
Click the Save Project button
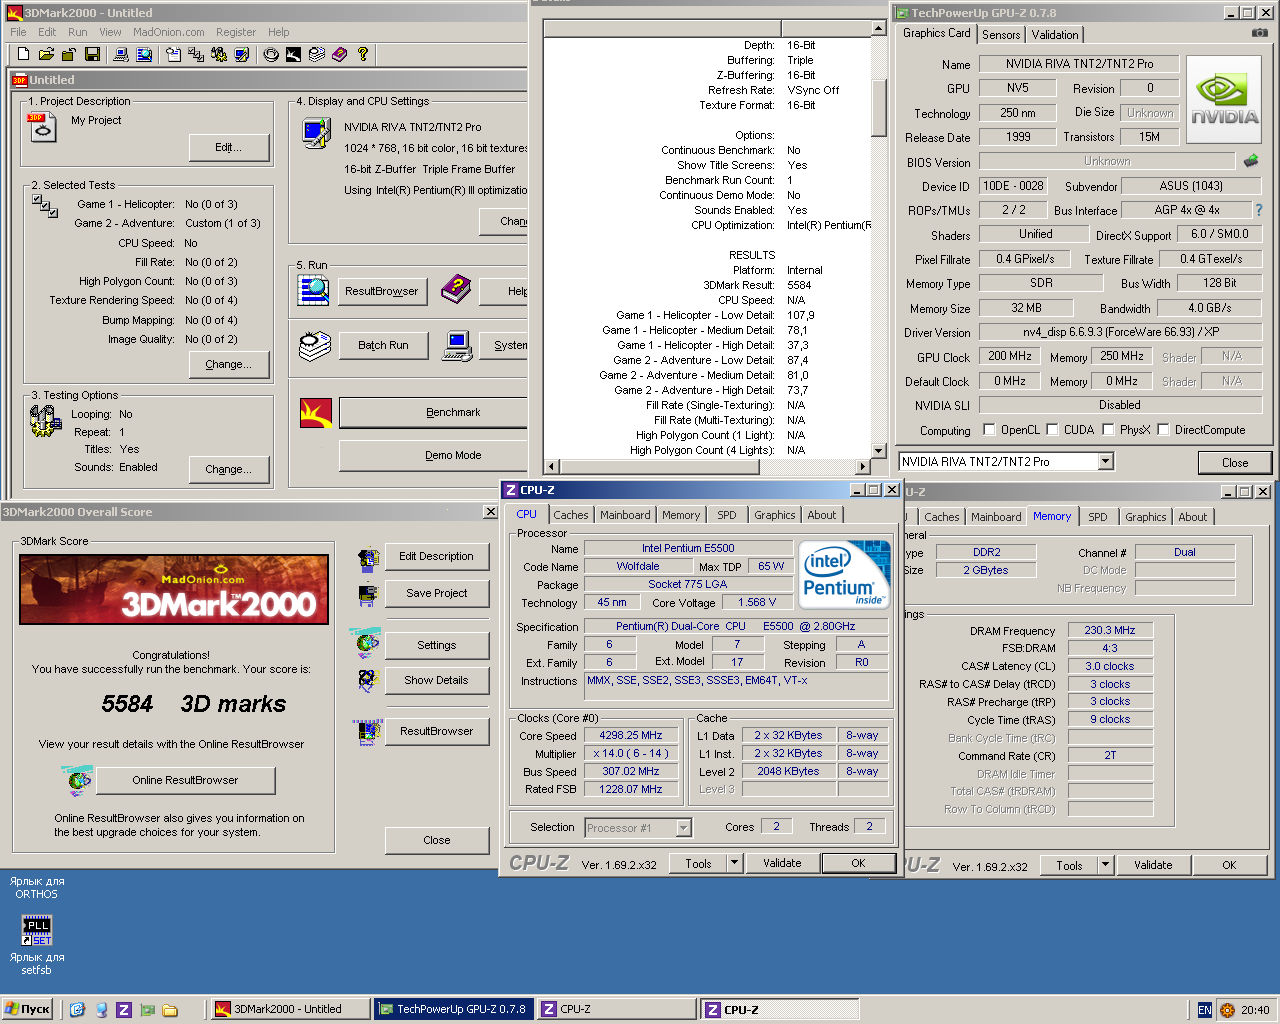(x=437, y=593)
